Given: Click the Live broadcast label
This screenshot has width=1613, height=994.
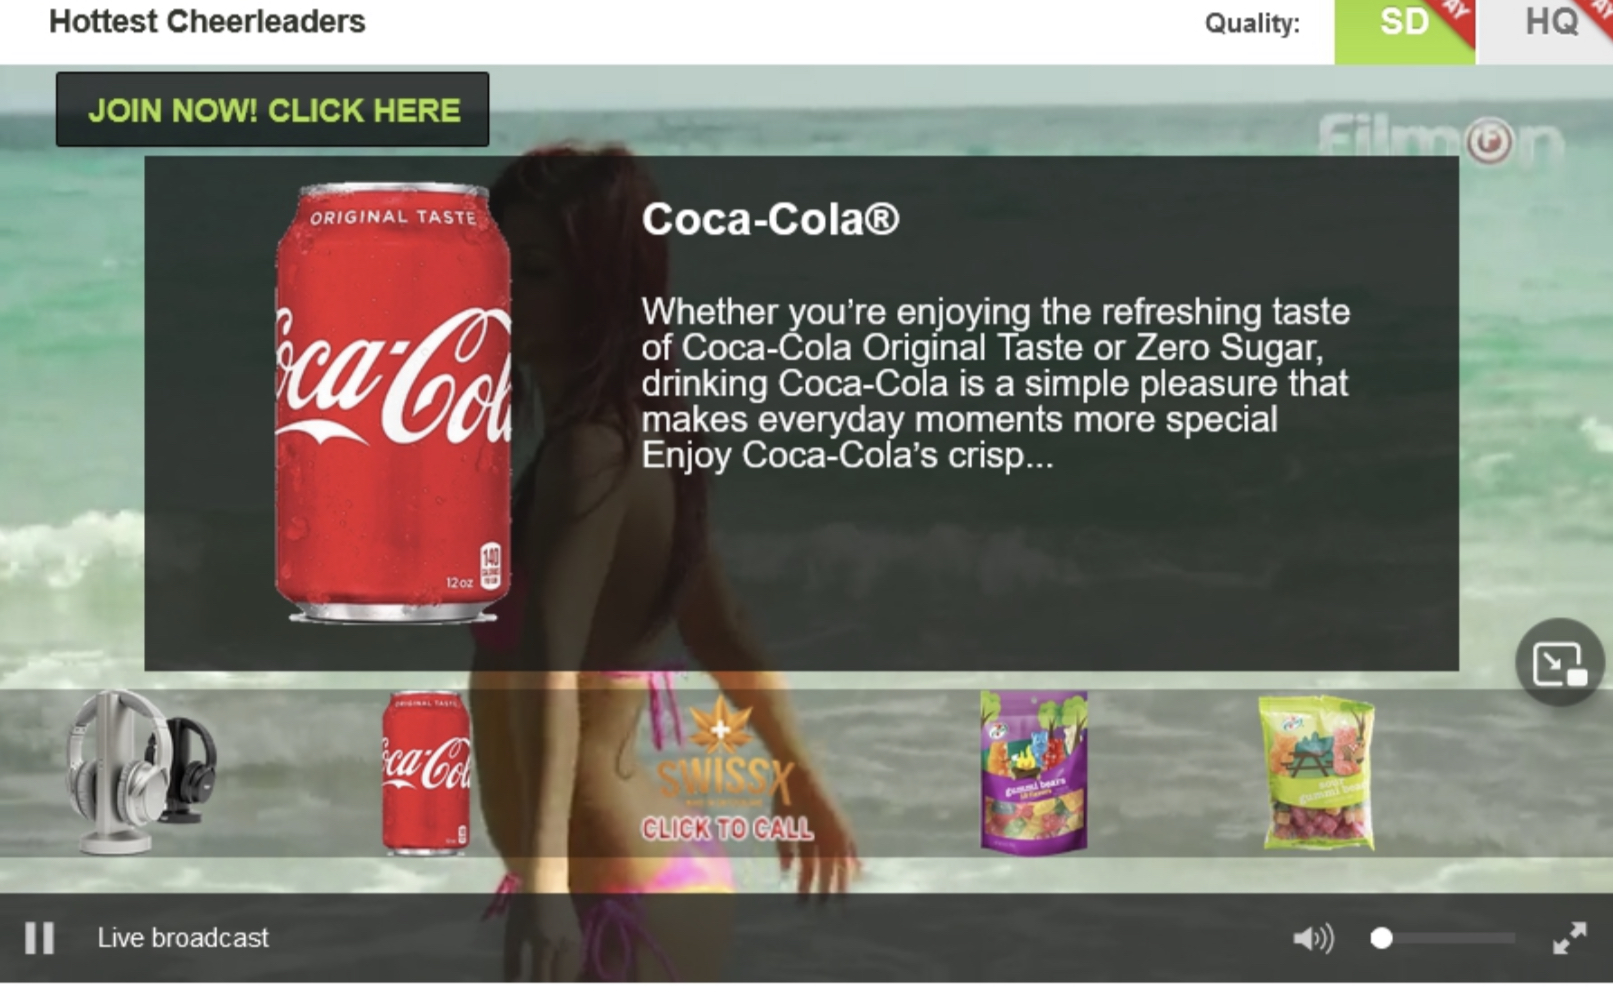Looking at the screenshot, I should (183, 938).
